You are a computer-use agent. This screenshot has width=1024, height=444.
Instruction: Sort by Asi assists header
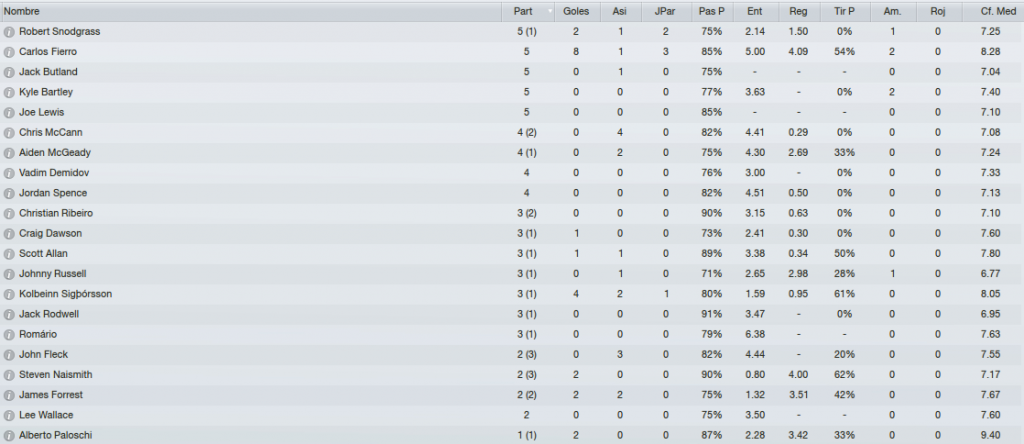click(x=619, y=11)
